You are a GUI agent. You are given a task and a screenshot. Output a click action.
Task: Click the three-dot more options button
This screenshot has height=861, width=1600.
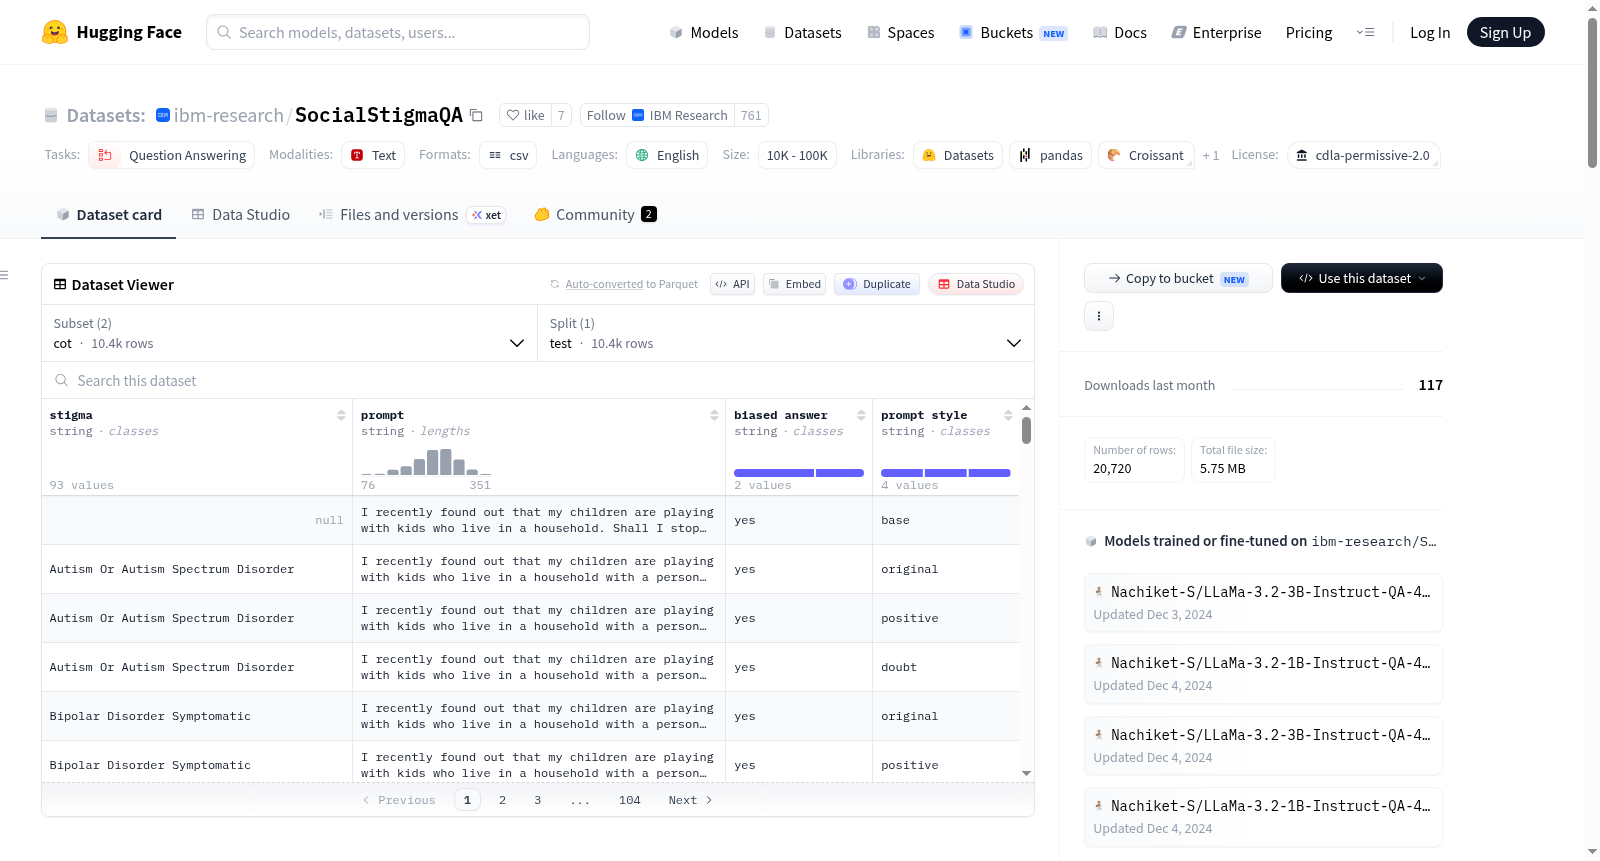pyautogui.click(x=1099, y=316)
